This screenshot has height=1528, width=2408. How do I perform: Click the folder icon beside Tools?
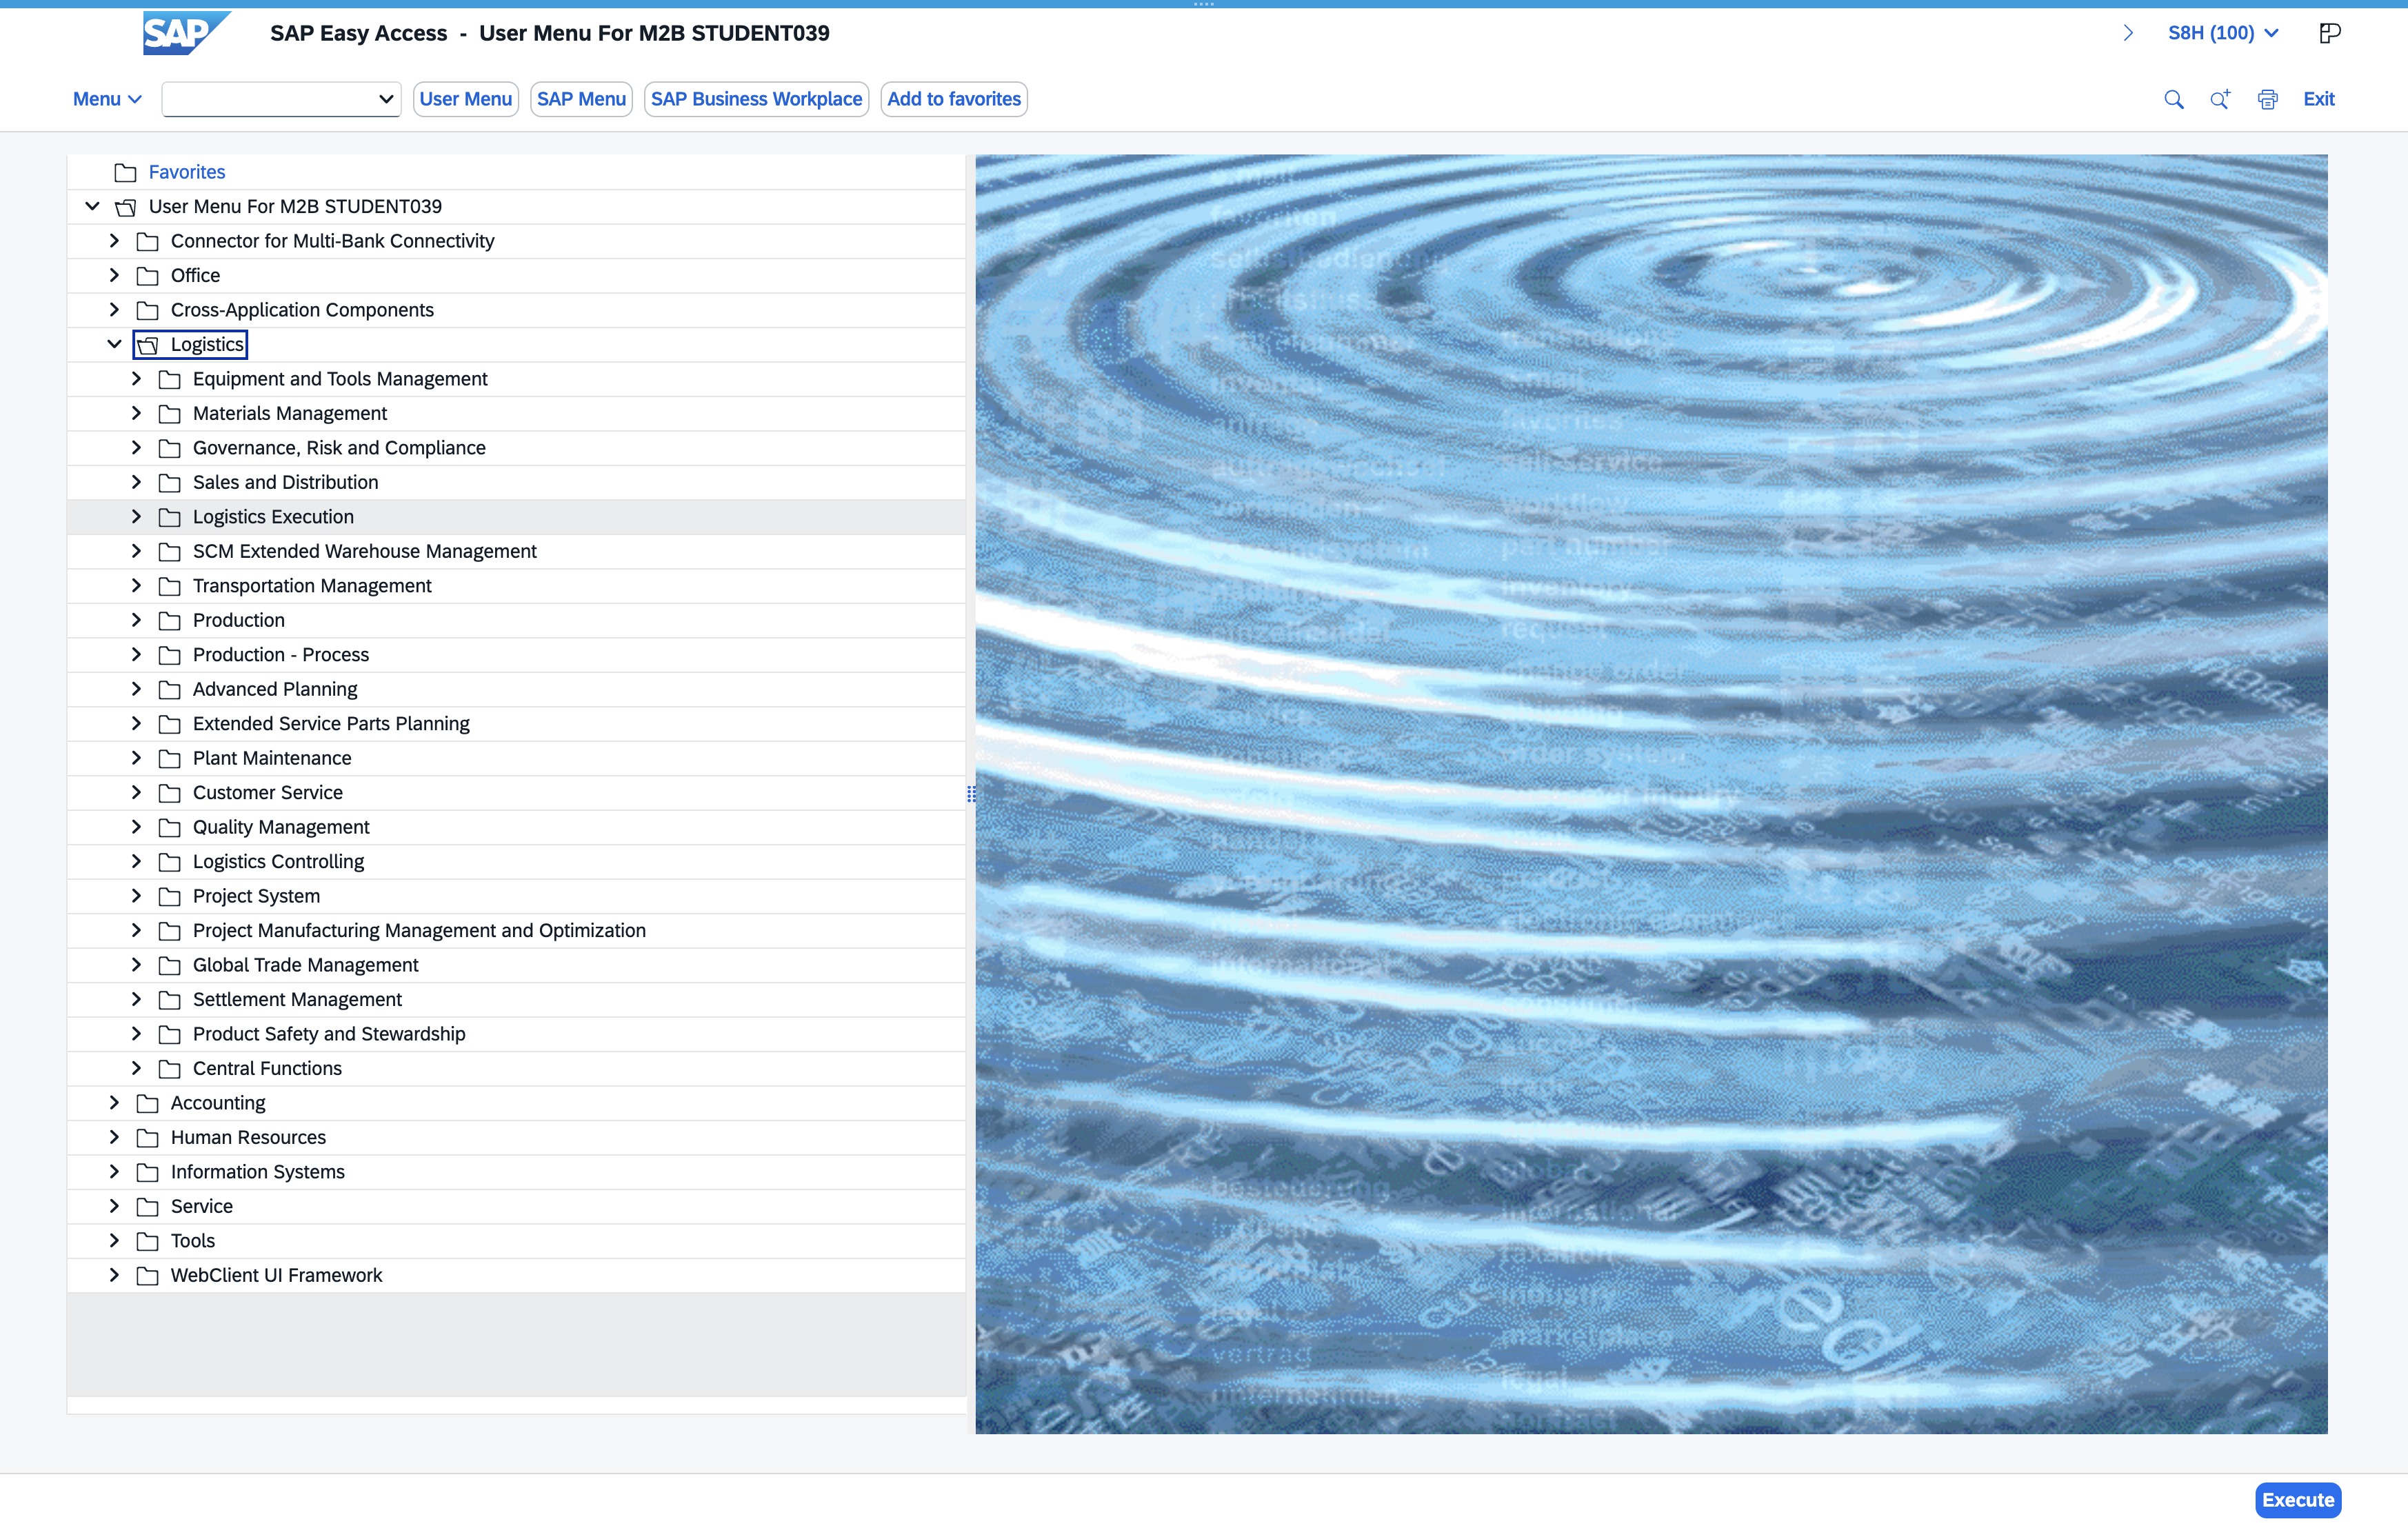coord(148,1242)
